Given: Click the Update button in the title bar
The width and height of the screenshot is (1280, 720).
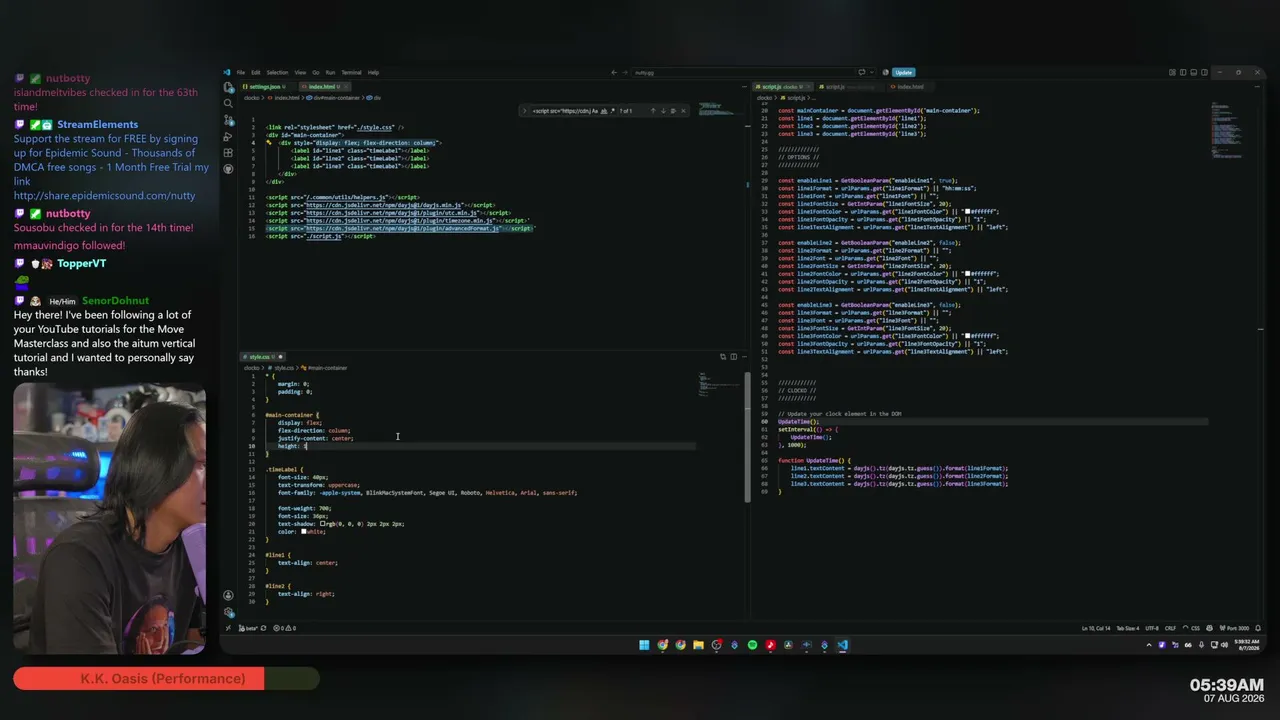Looking at the screenshot, I should coord(904,72).
